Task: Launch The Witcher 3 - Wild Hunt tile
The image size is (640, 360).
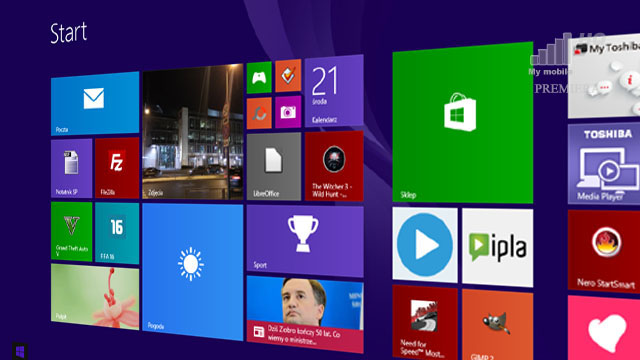Action: pos(334,166)
